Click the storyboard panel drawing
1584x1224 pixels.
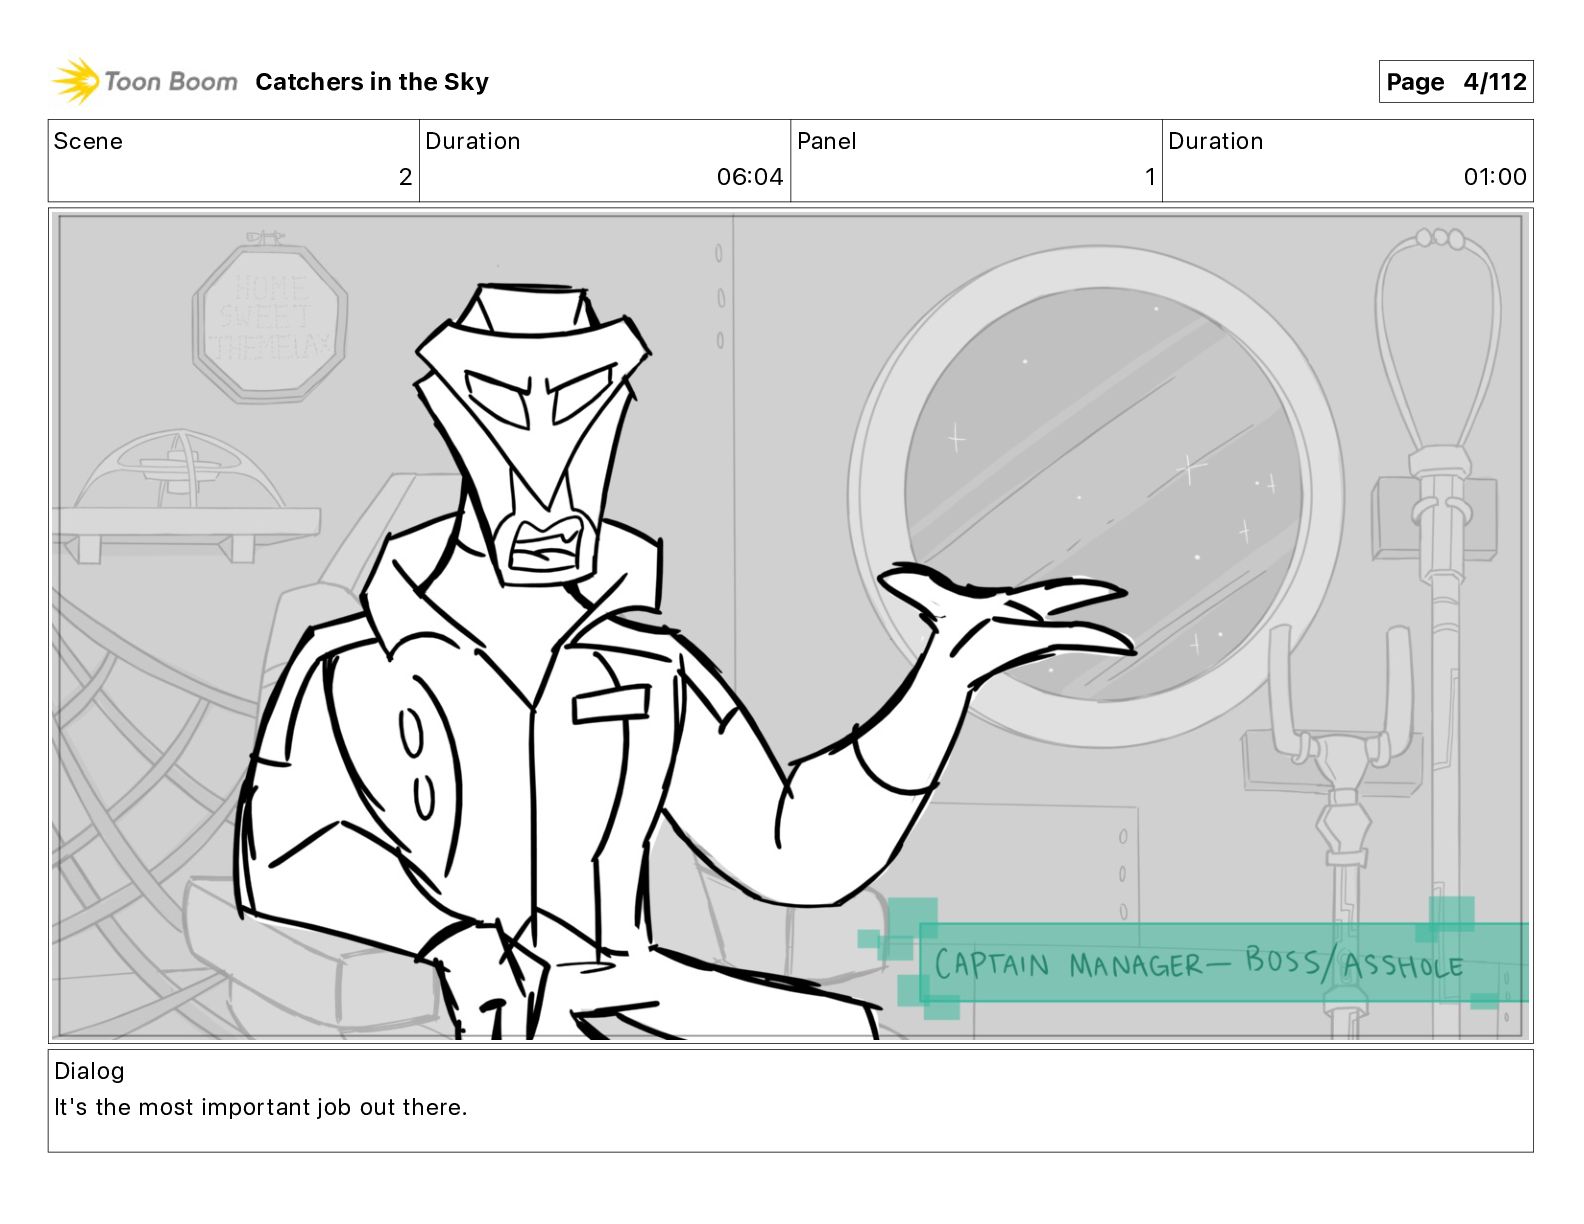click(x=790, y=626)
